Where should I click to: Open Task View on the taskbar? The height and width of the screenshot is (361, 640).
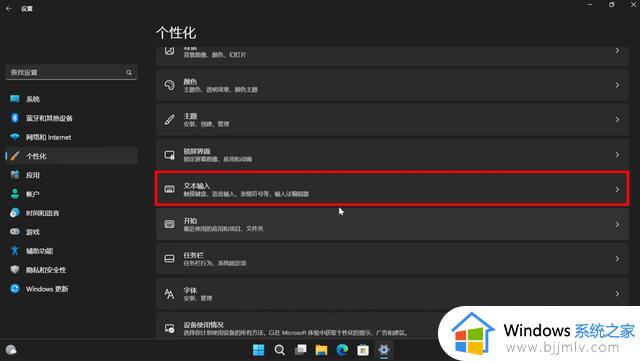[301, 350]
